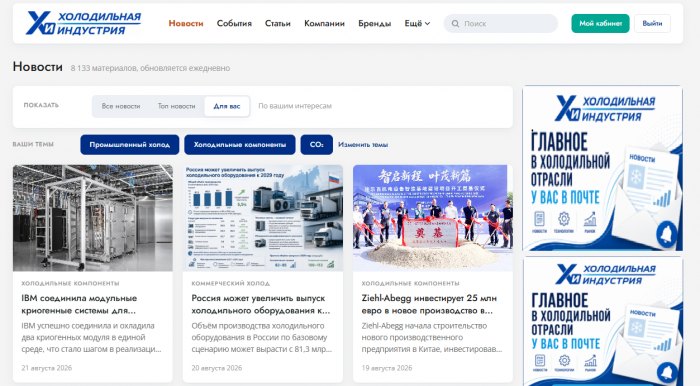Toggle the CO₂ topic chip
This screenshot has width=700, height=386.
tap(317, 145)
